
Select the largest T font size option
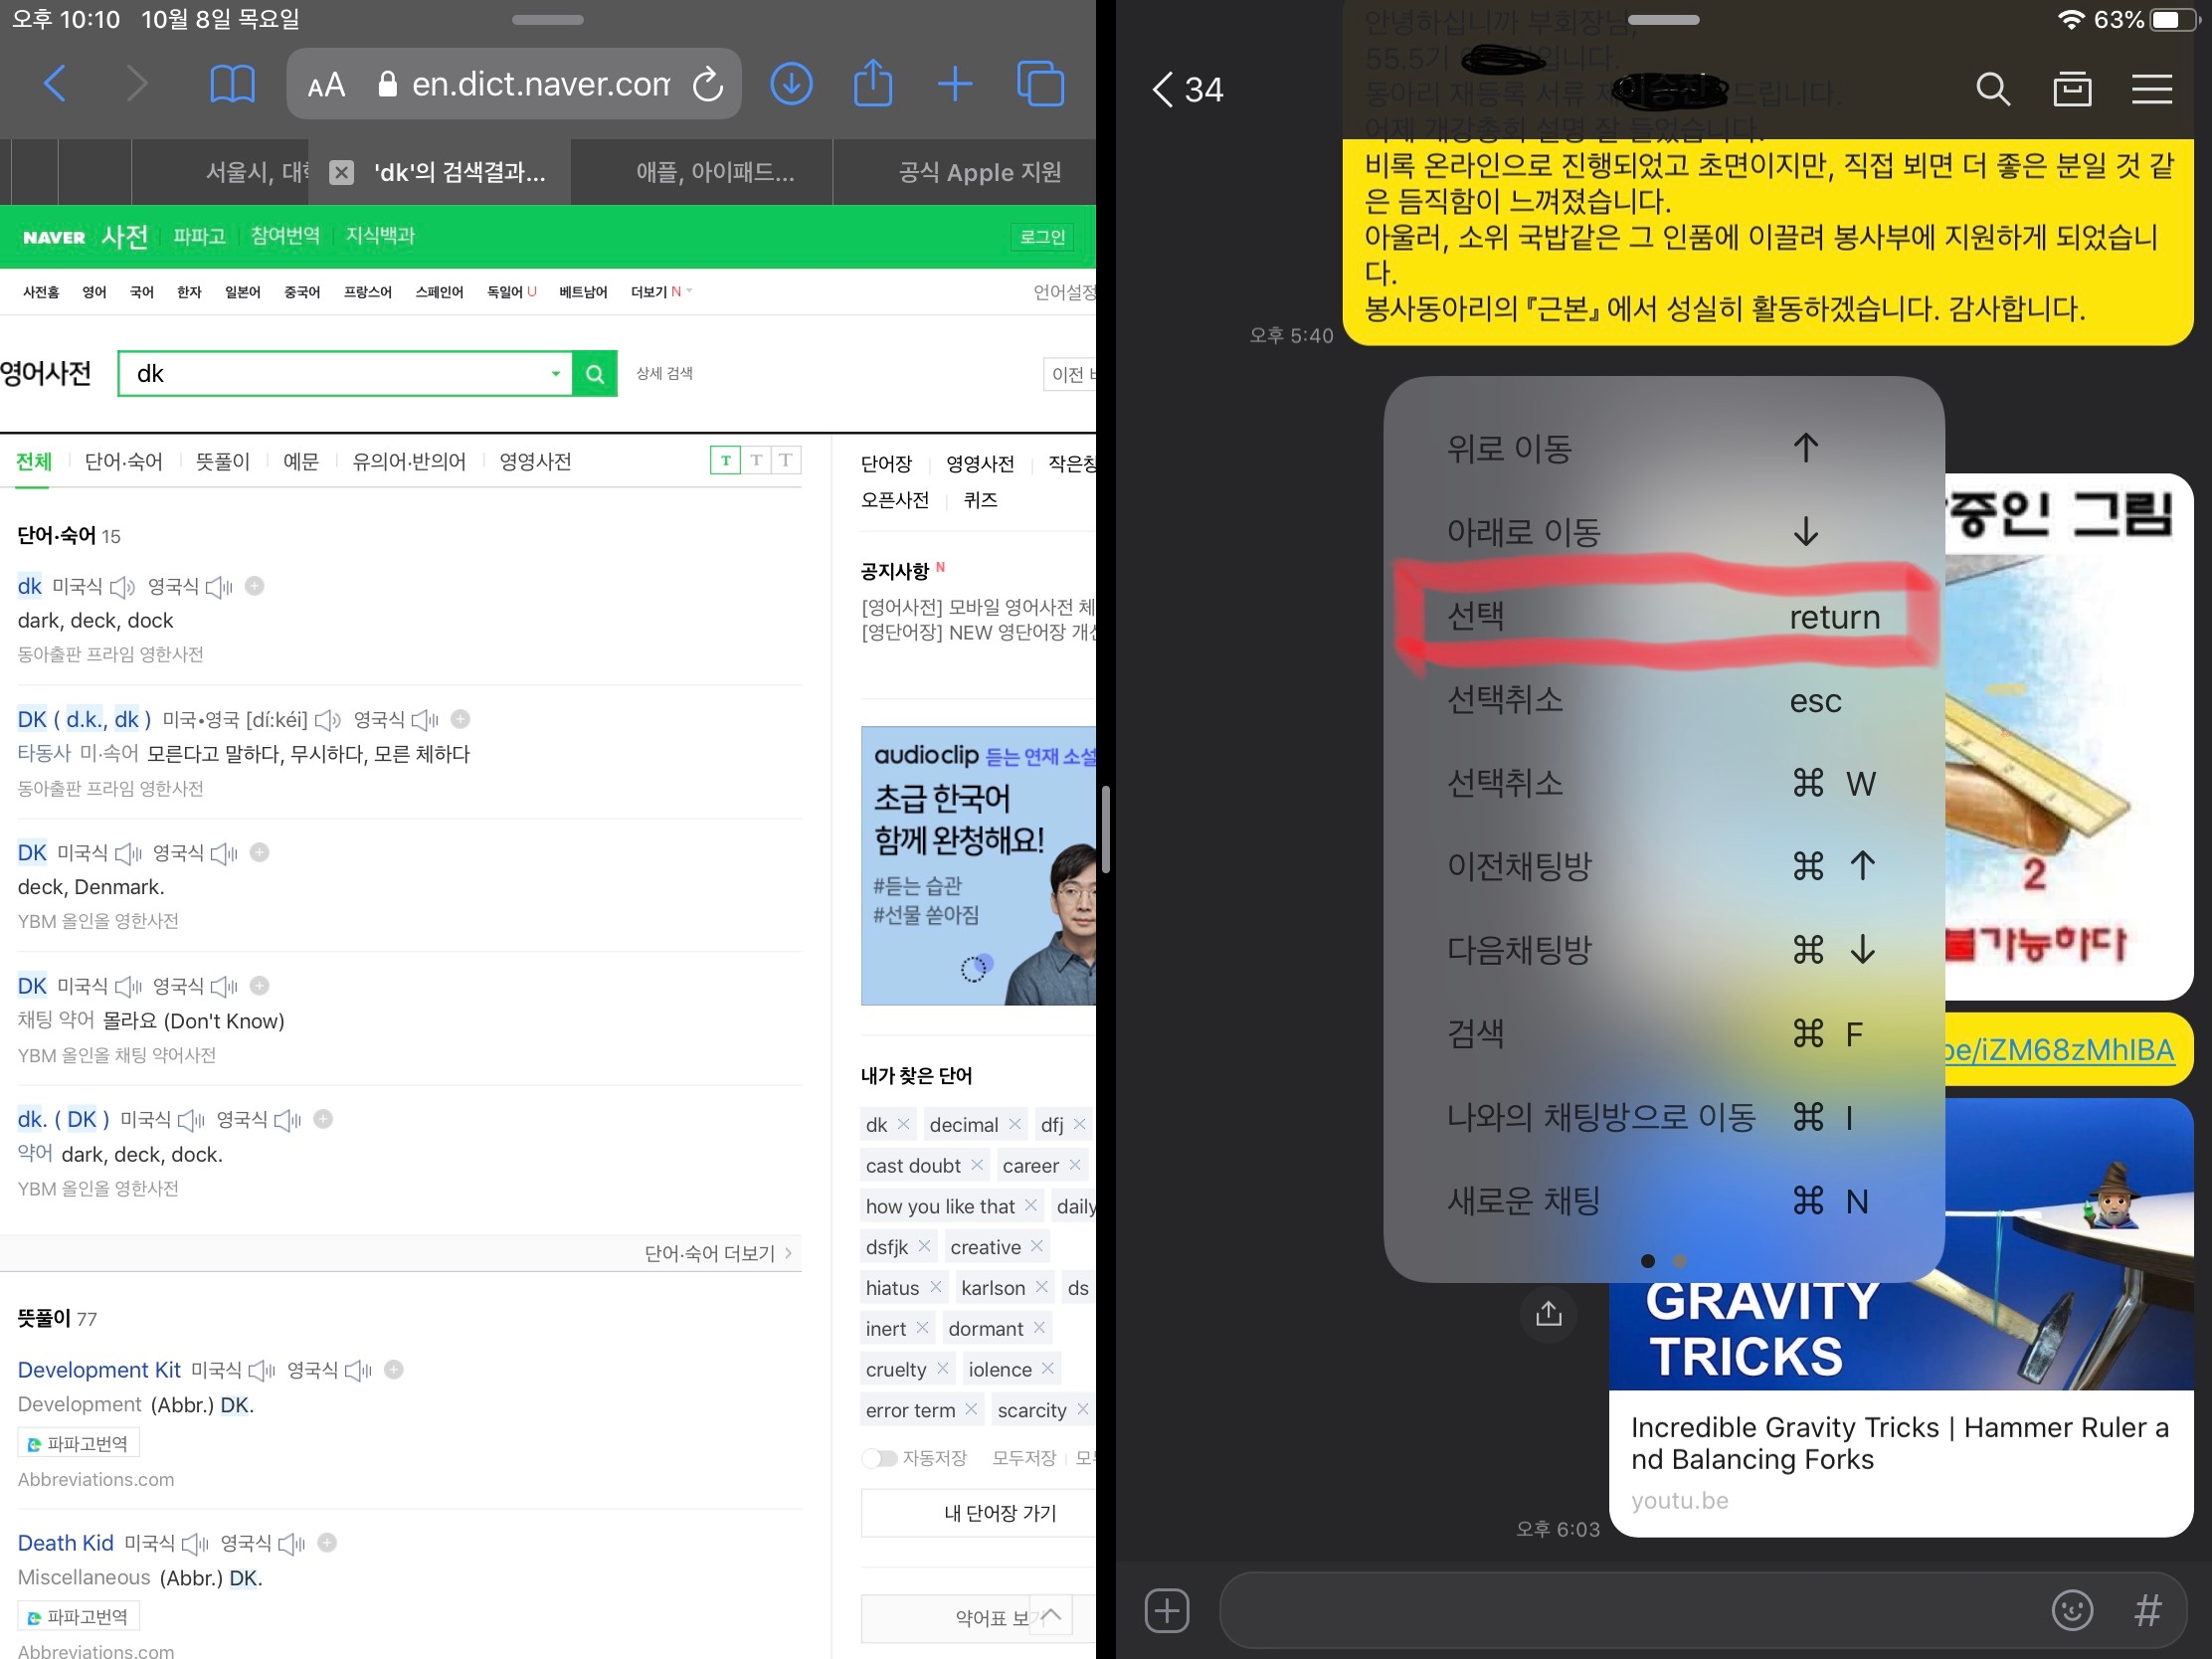pos(786,460)
